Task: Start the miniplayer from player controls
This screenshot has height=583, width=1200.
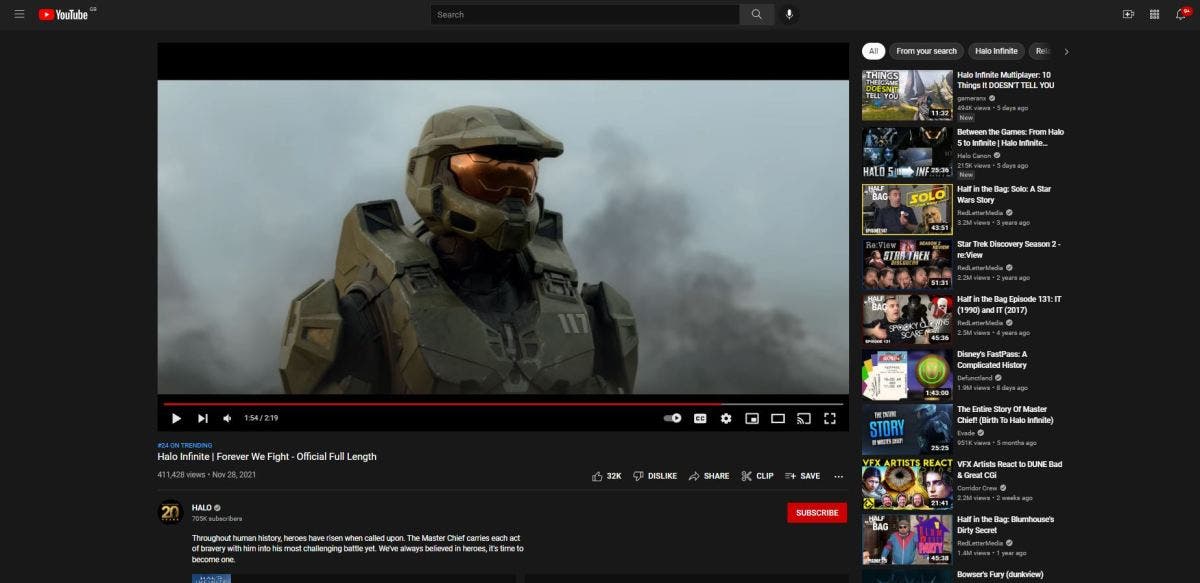Action: click(752, 418)
